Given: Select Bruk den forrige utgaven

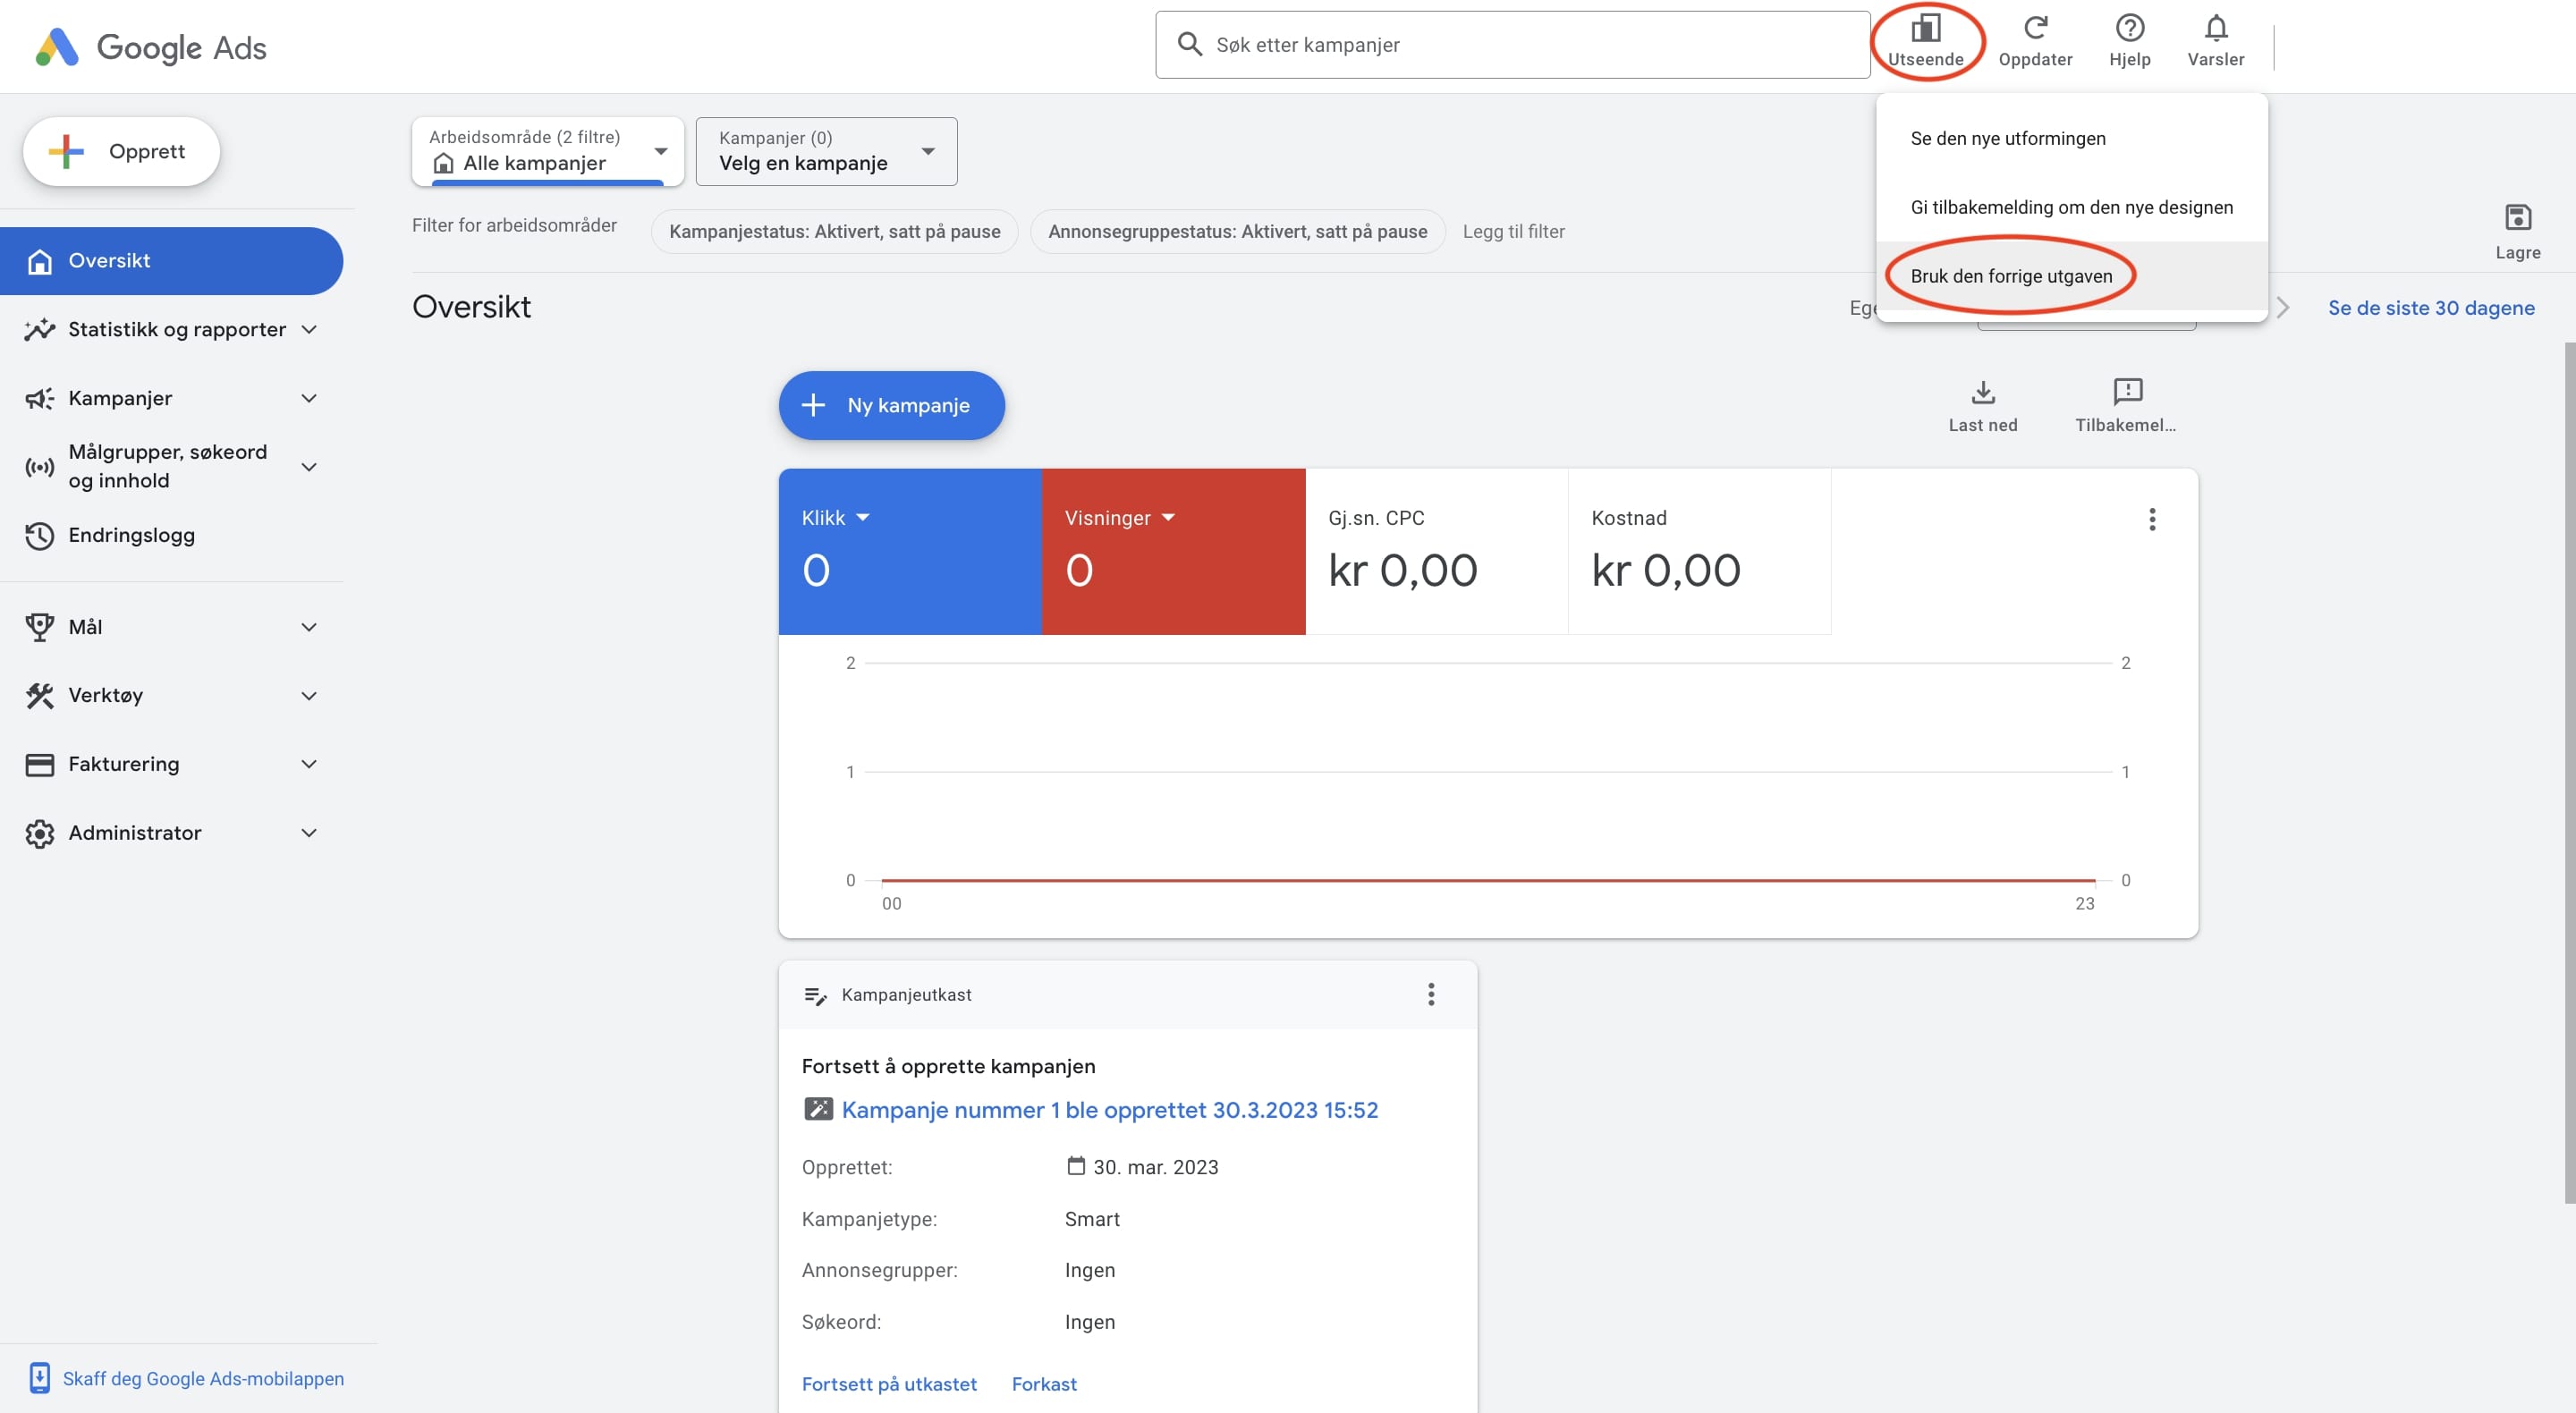Looking at the screenshot, I should point(2011,276).
